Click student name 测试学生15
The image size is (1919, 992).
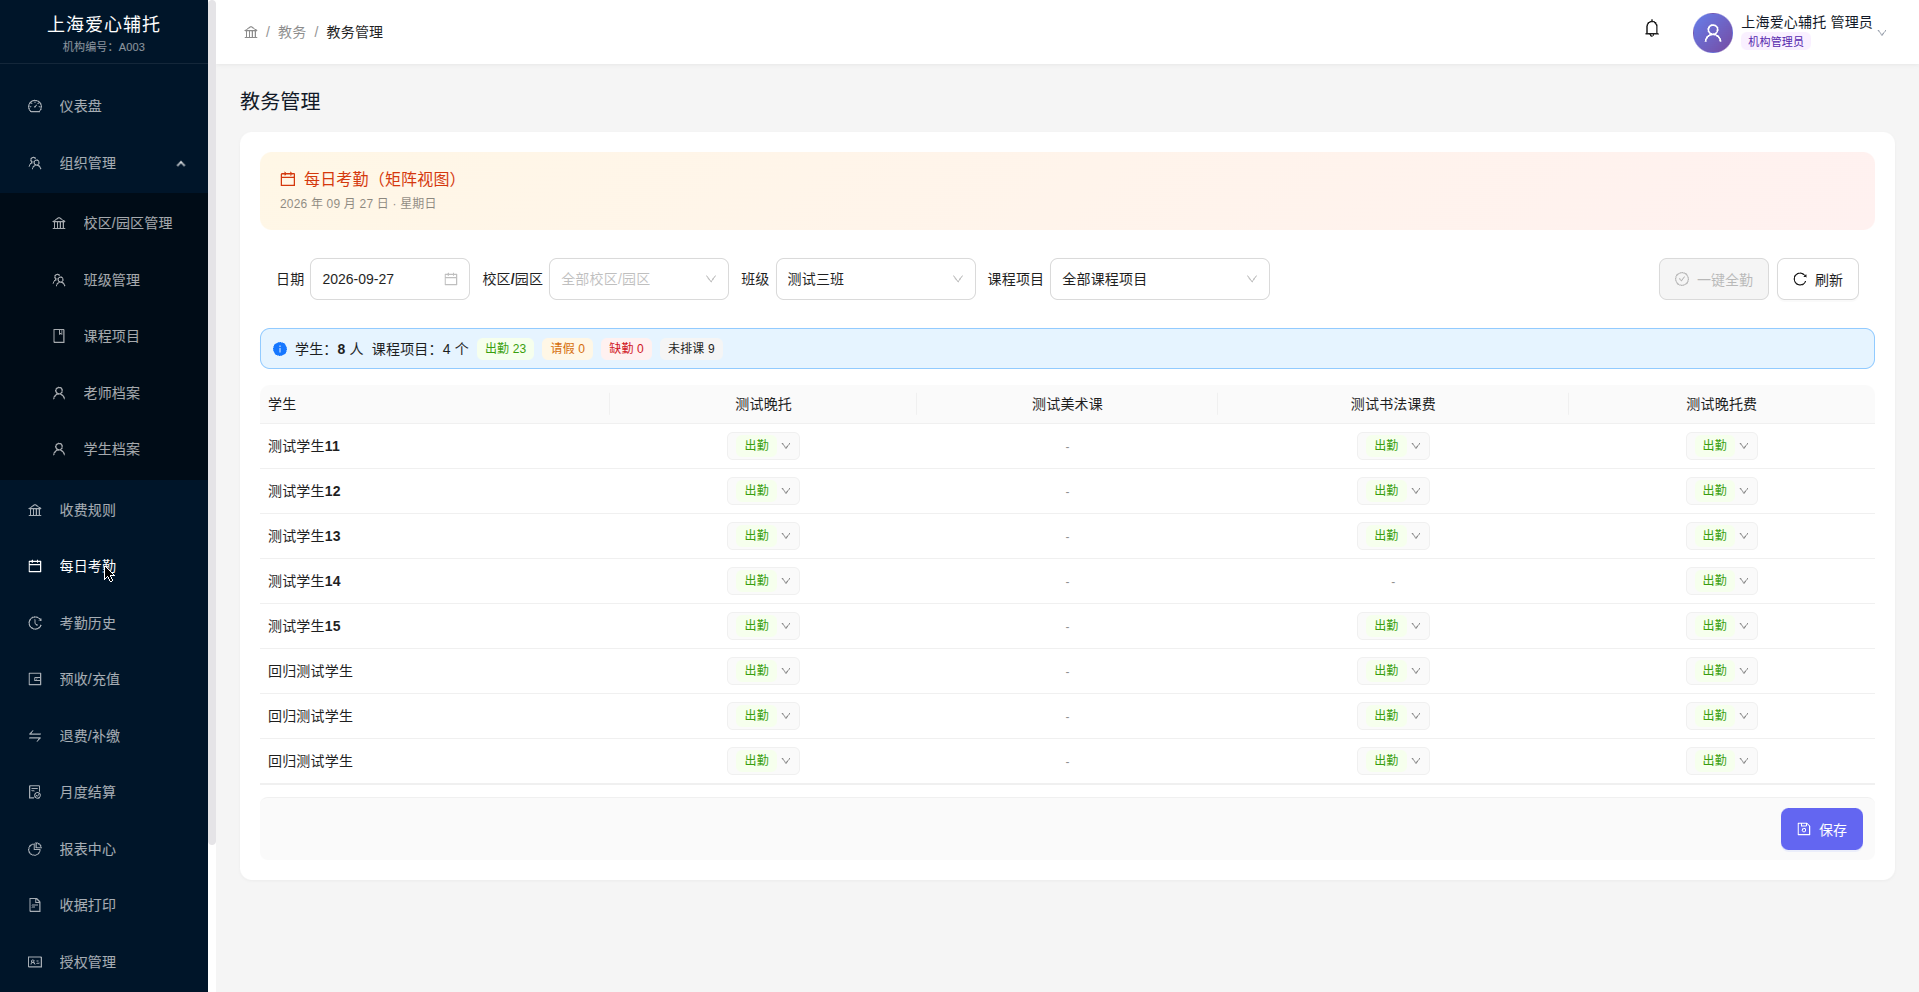(x=304, y=626)
